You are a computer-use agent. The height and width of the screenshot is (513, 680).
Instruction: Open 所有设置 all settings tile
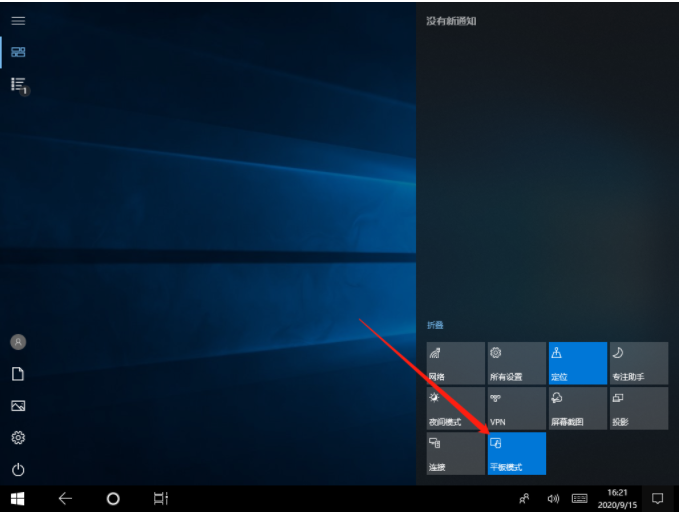pyautogui.click(x=517, y=363)
